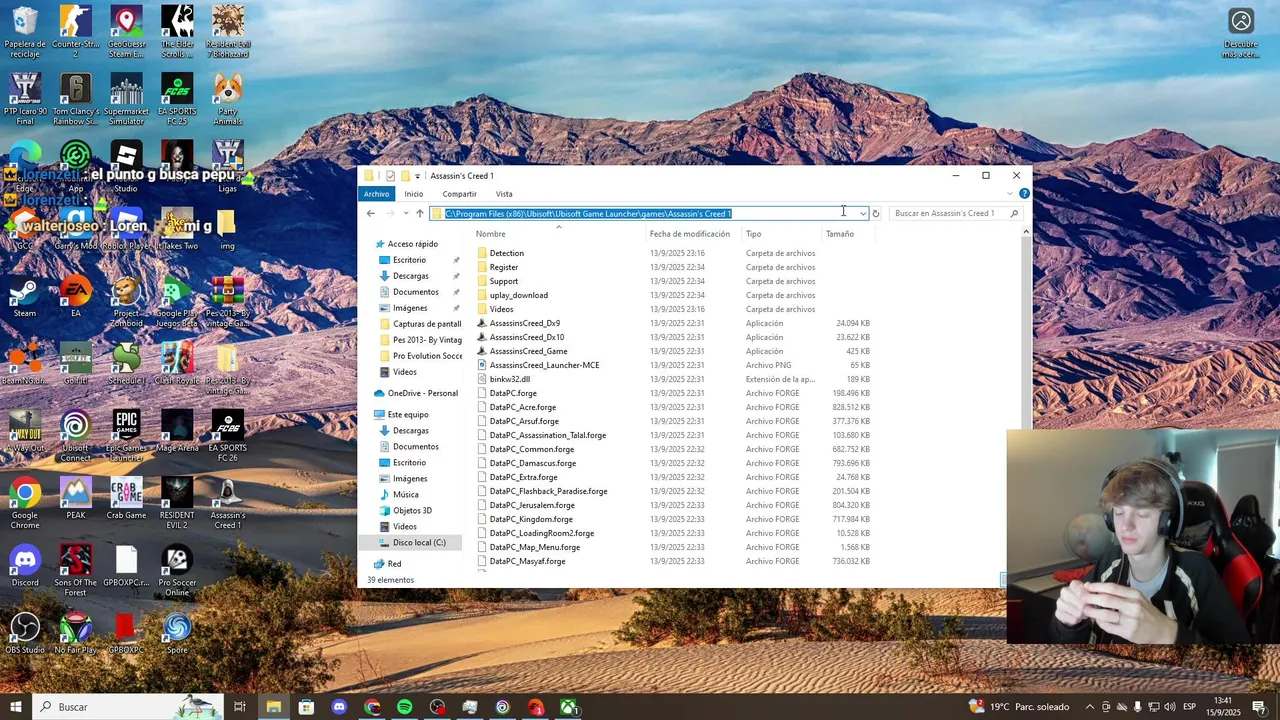1280x720 pixels.
Task: Click the Explorer search box
Action: pos(955,213)
